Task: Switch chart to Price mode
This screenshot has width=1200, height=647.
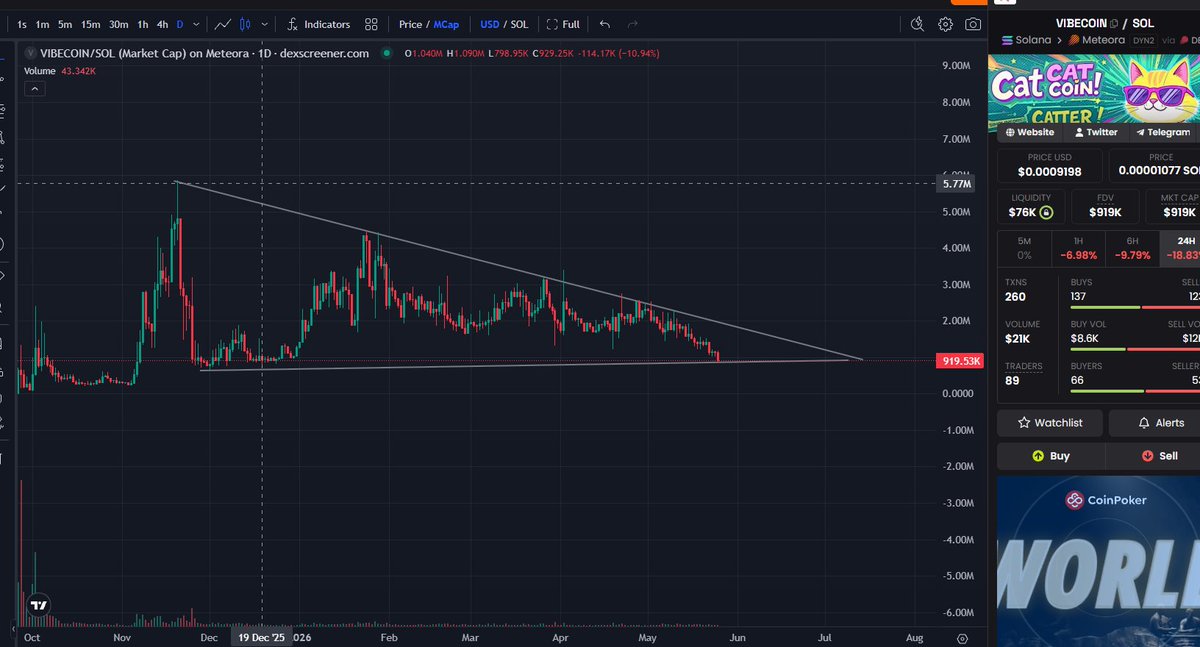Action: coord(410,24)
